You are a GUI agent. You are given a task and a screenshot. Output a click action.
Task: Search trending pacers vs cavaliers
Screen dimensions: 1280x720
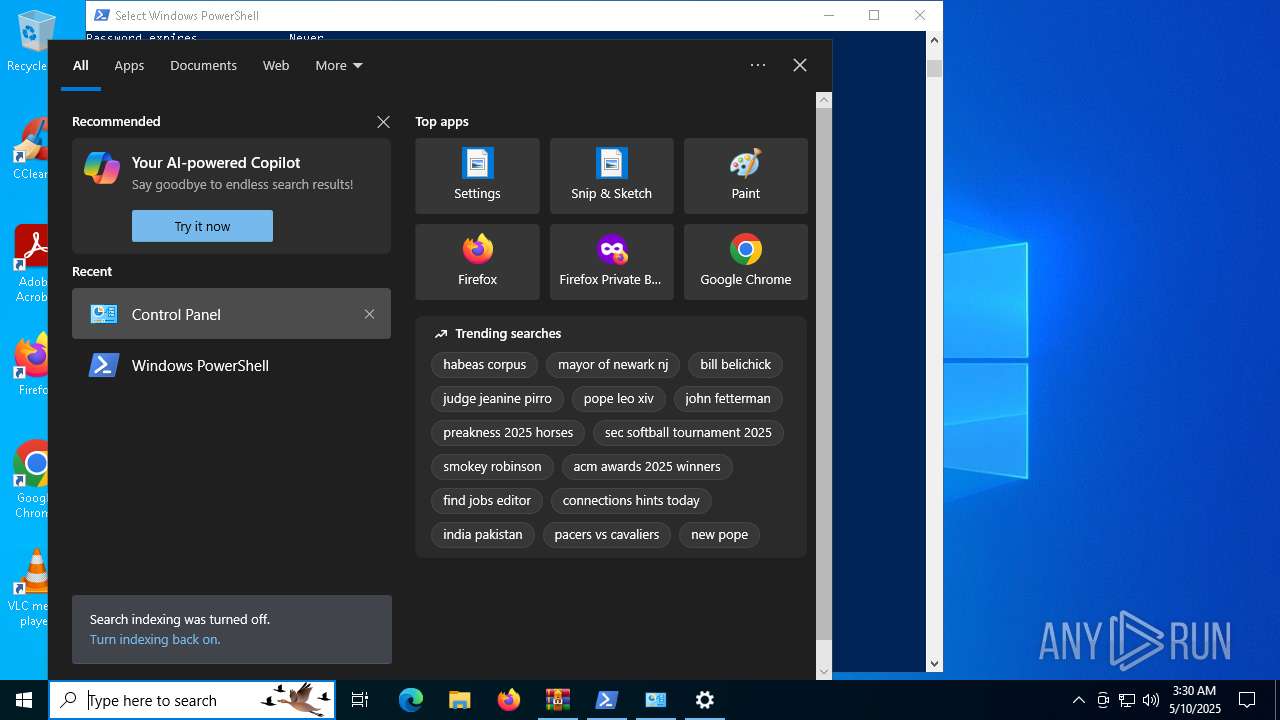coord(607,535)
